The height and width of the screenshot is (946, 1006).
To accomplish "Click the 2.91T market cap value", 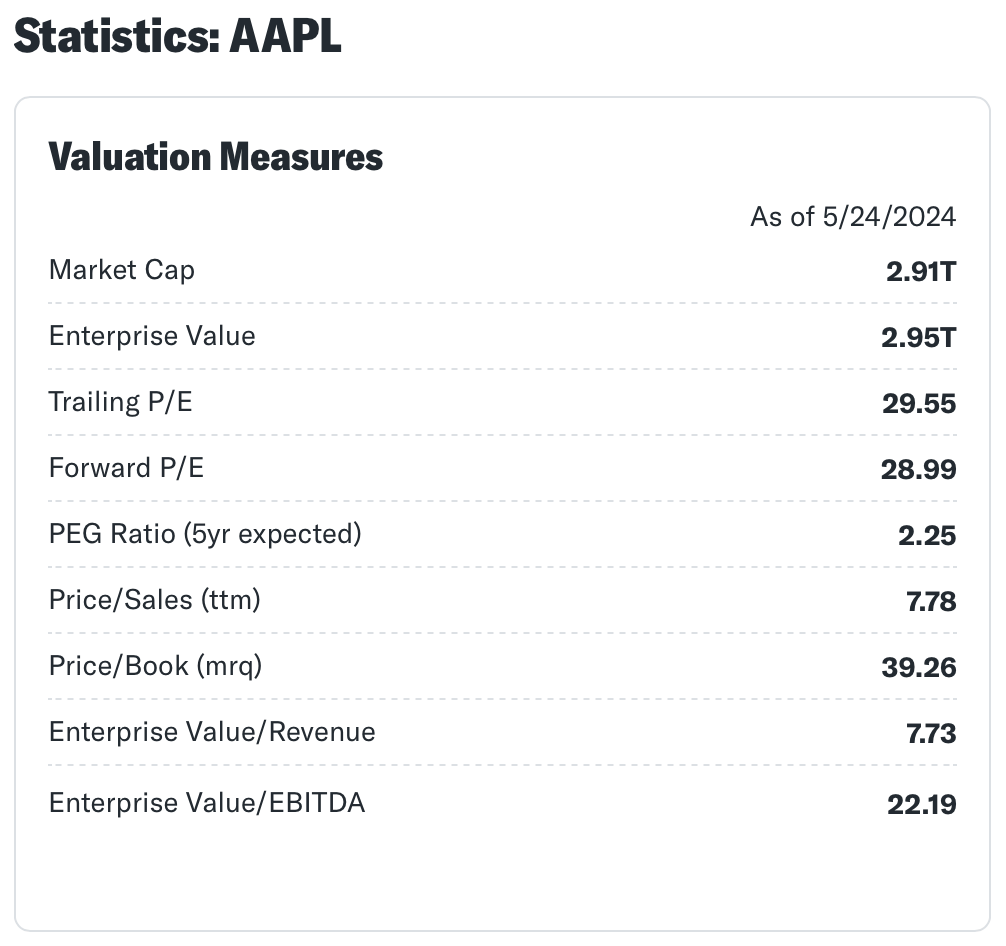I will point(921,272).
